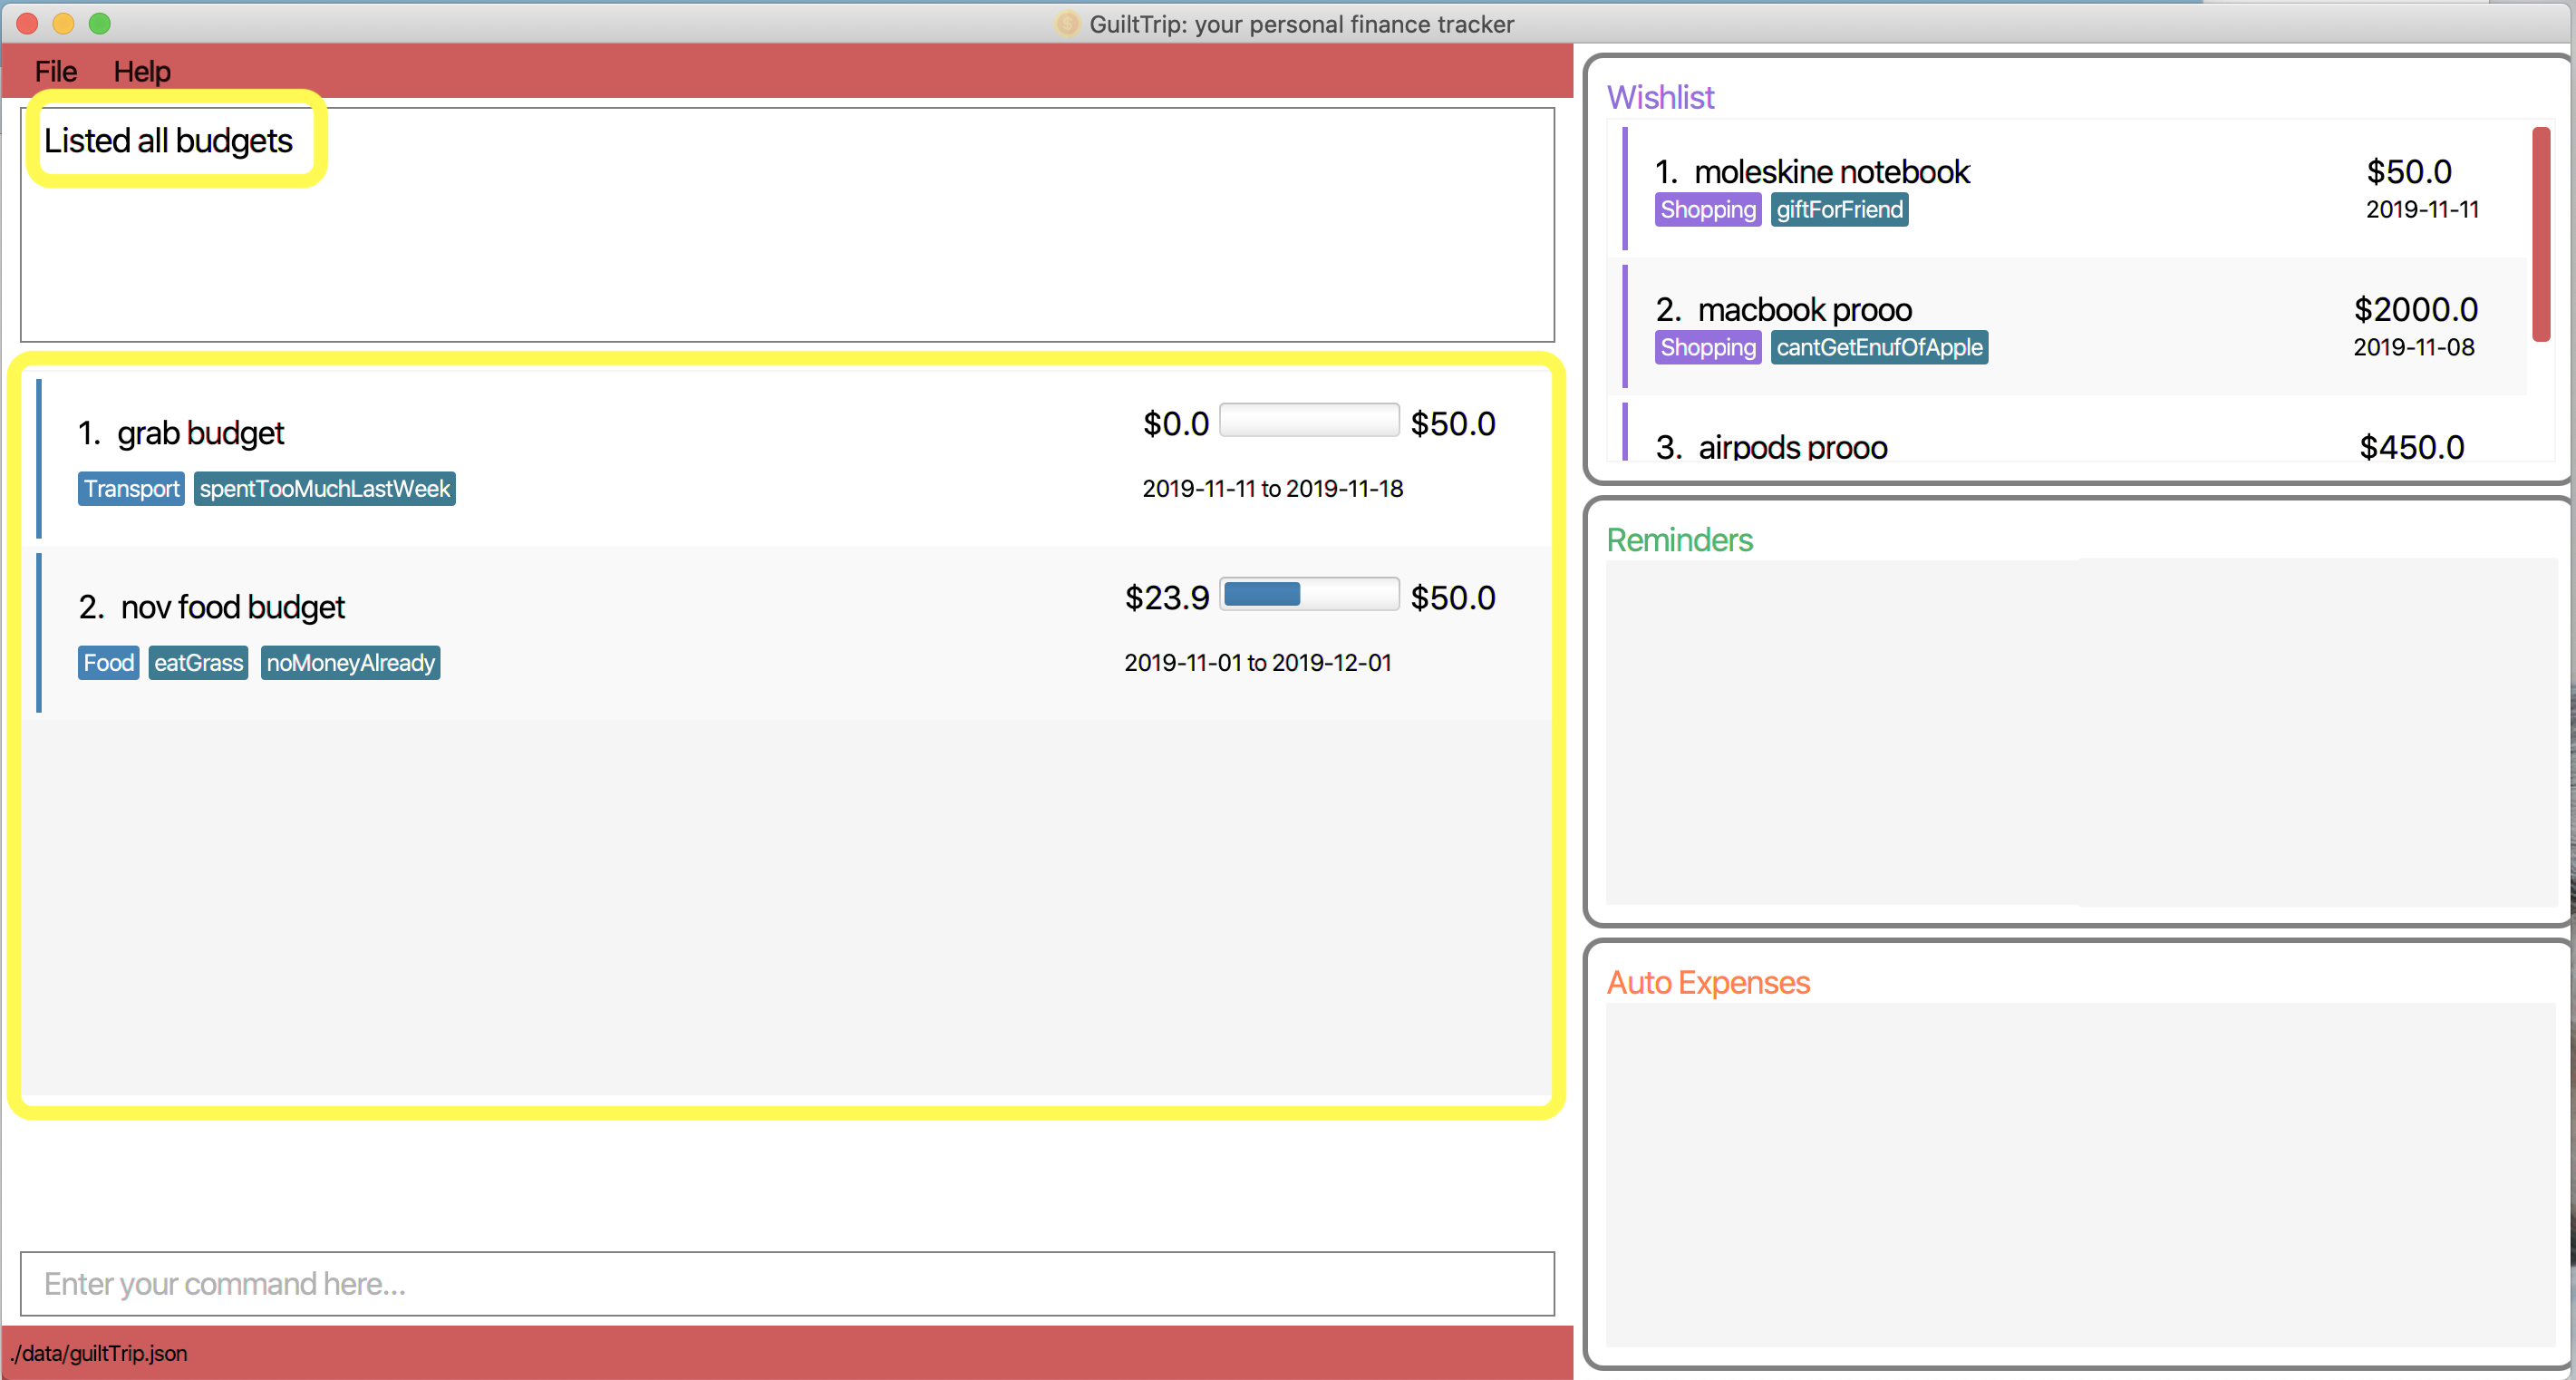Viewport: 2576px width, 1380px height.
Task: Click the grab budget progress bar
Action: click(x=1309, y=421)
